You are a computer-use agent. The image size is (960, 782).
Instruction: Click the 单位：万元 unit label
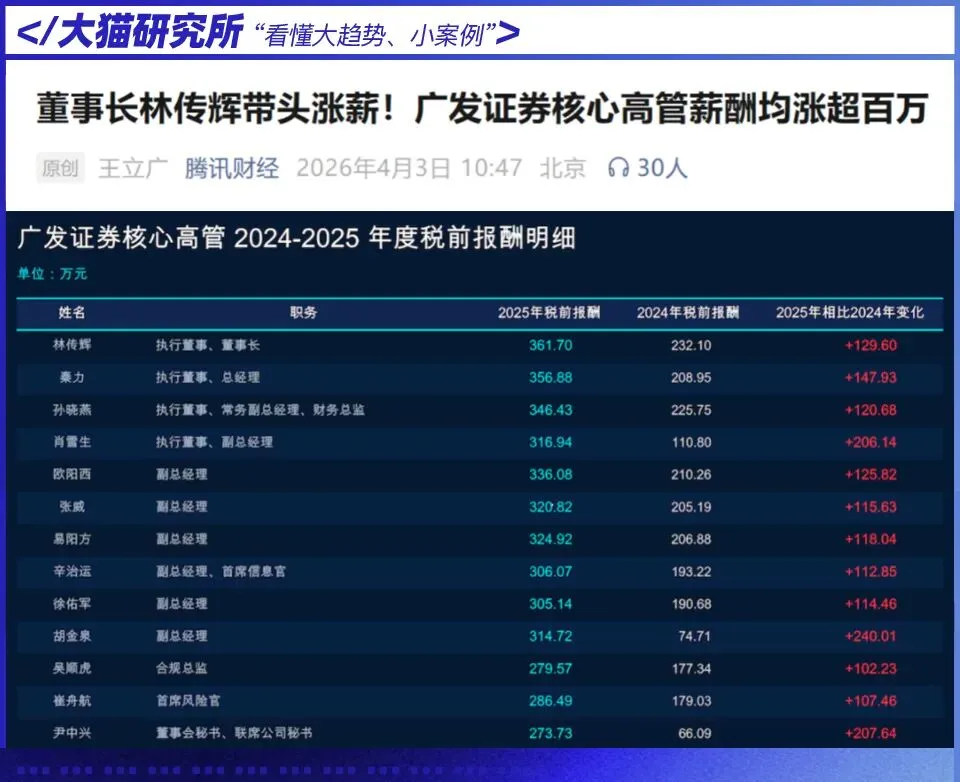[52, 274]
